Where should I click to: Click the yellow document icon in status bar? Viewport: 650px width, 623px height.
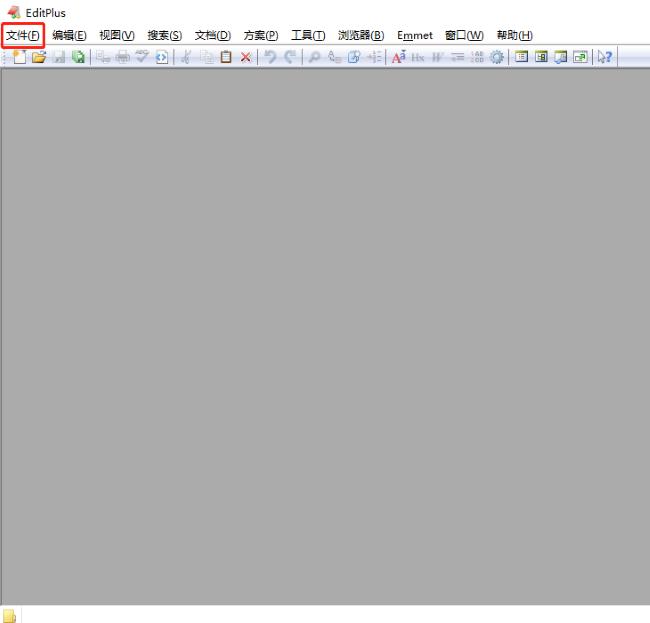click(x=10, y=615)
